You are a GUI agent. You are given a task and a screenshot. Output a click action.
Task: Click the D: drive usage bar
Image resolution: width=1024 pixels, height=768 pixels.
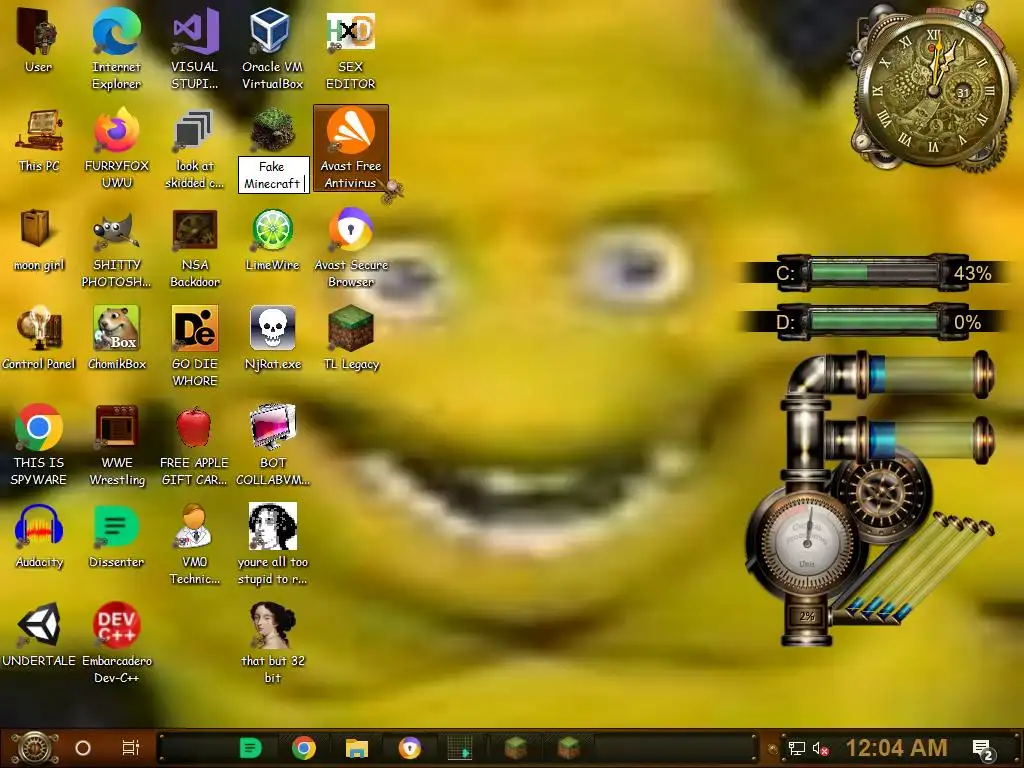874,322
